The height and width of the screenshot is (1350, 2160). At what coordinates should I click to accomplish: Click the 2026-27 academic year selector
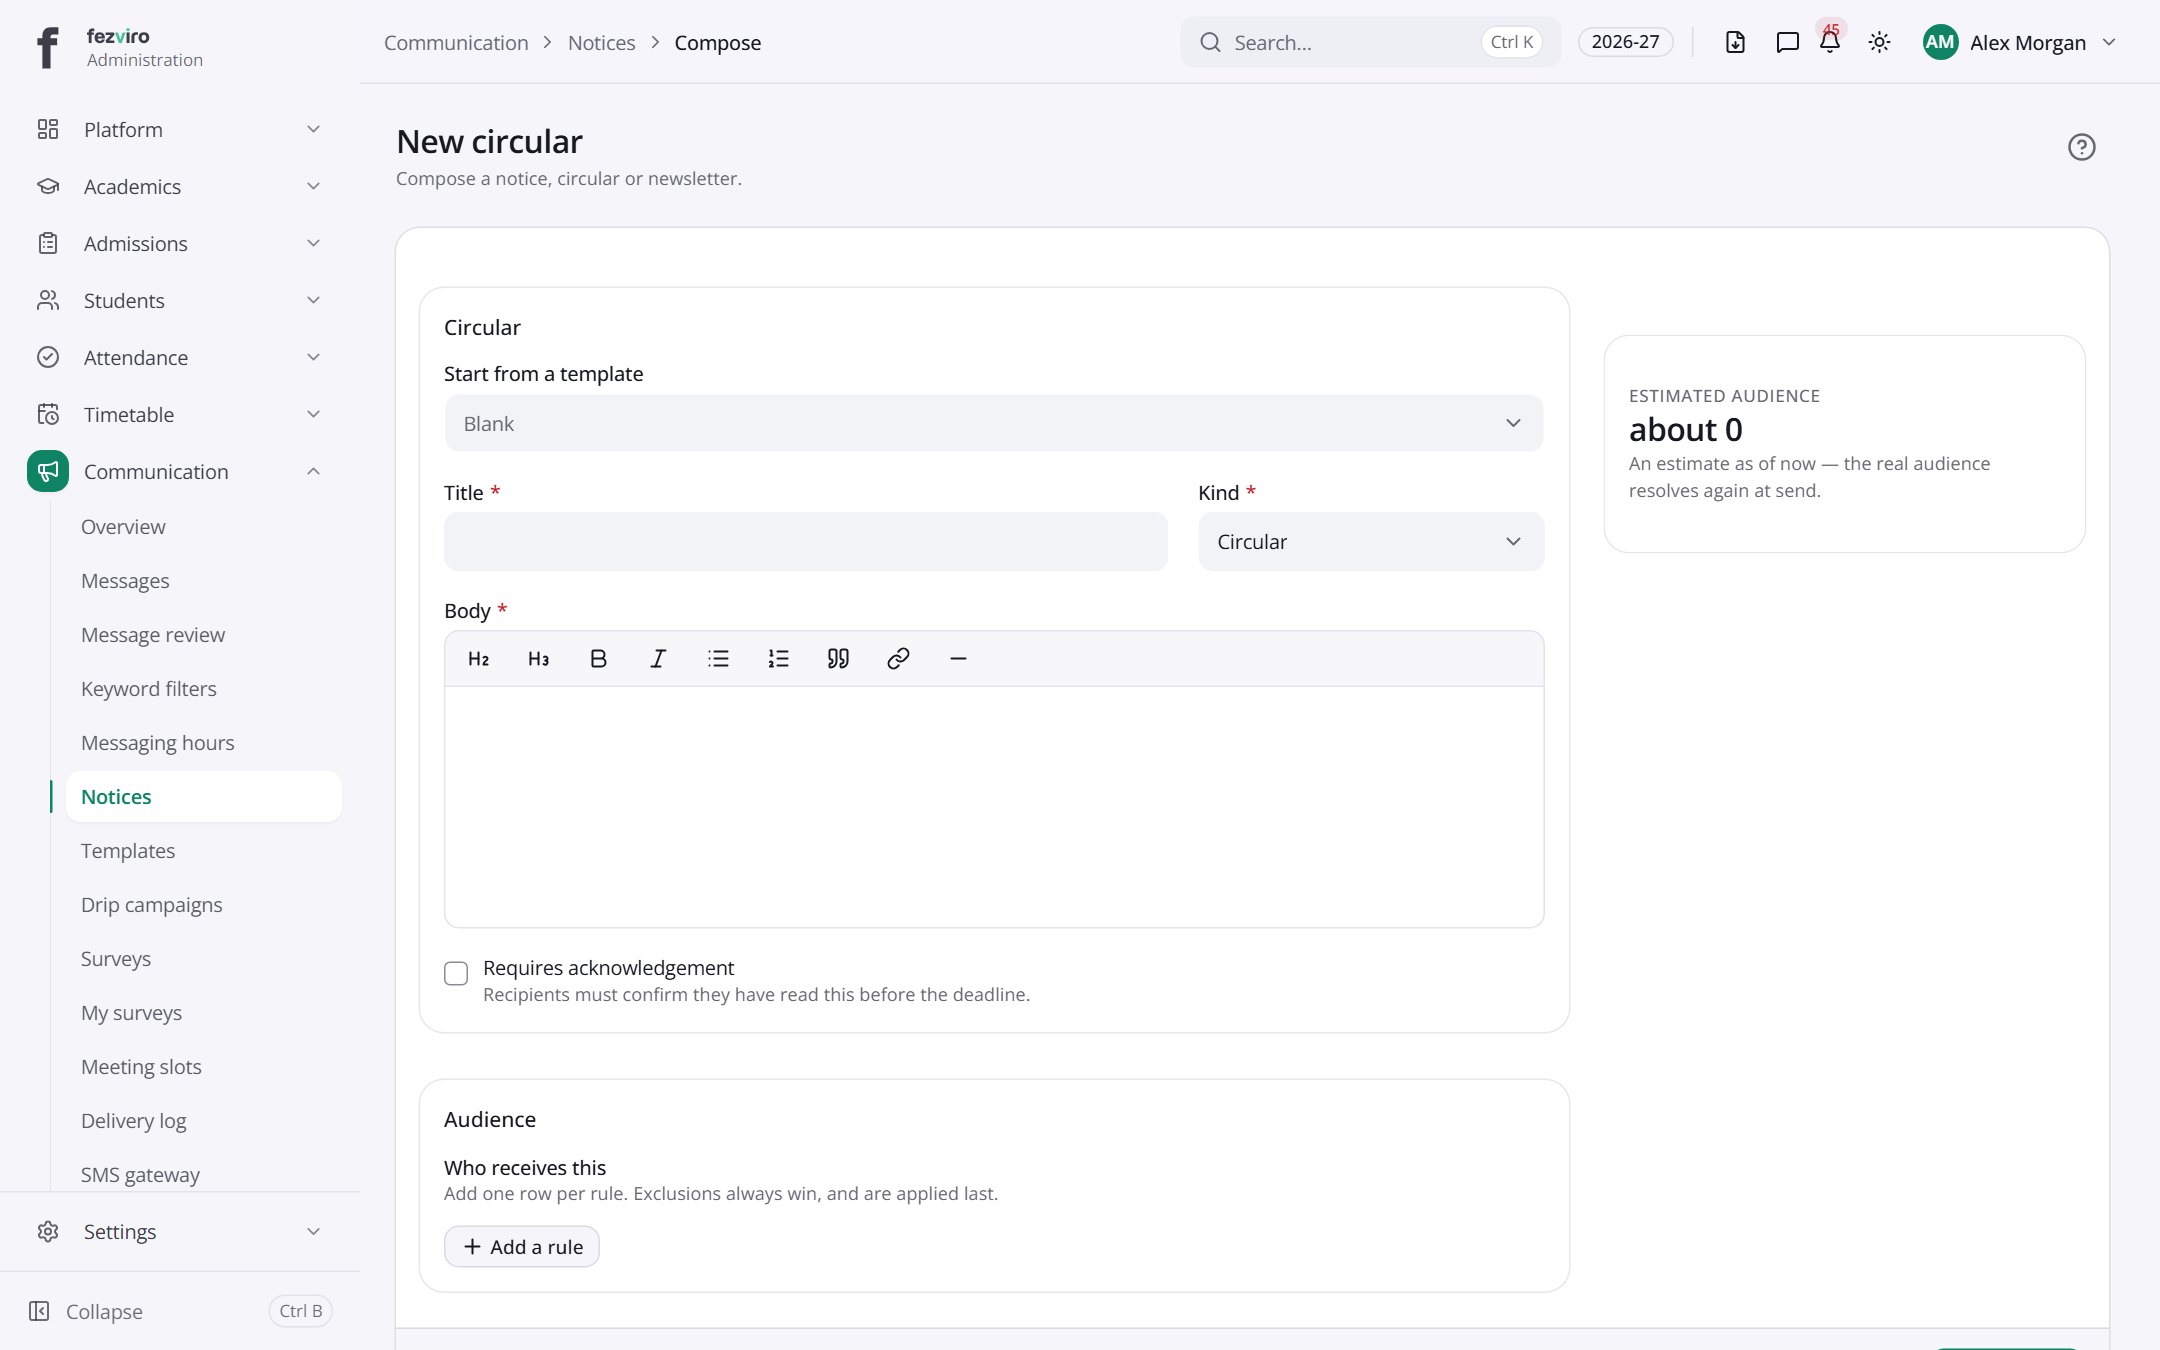click(1625, 42)
